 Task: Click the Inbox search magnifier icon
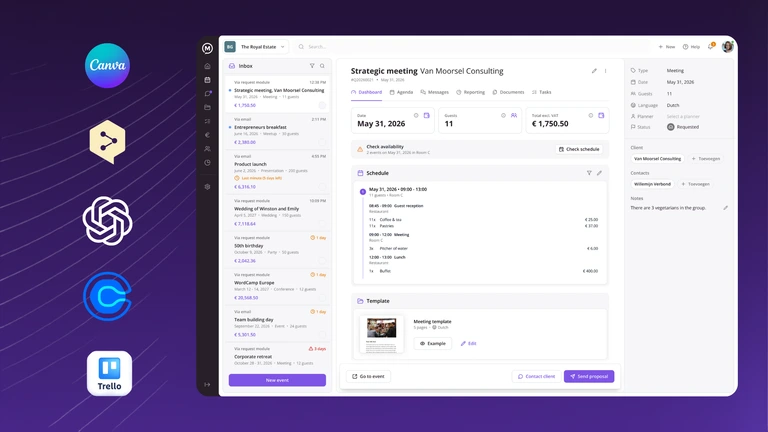tap(322, 66)
